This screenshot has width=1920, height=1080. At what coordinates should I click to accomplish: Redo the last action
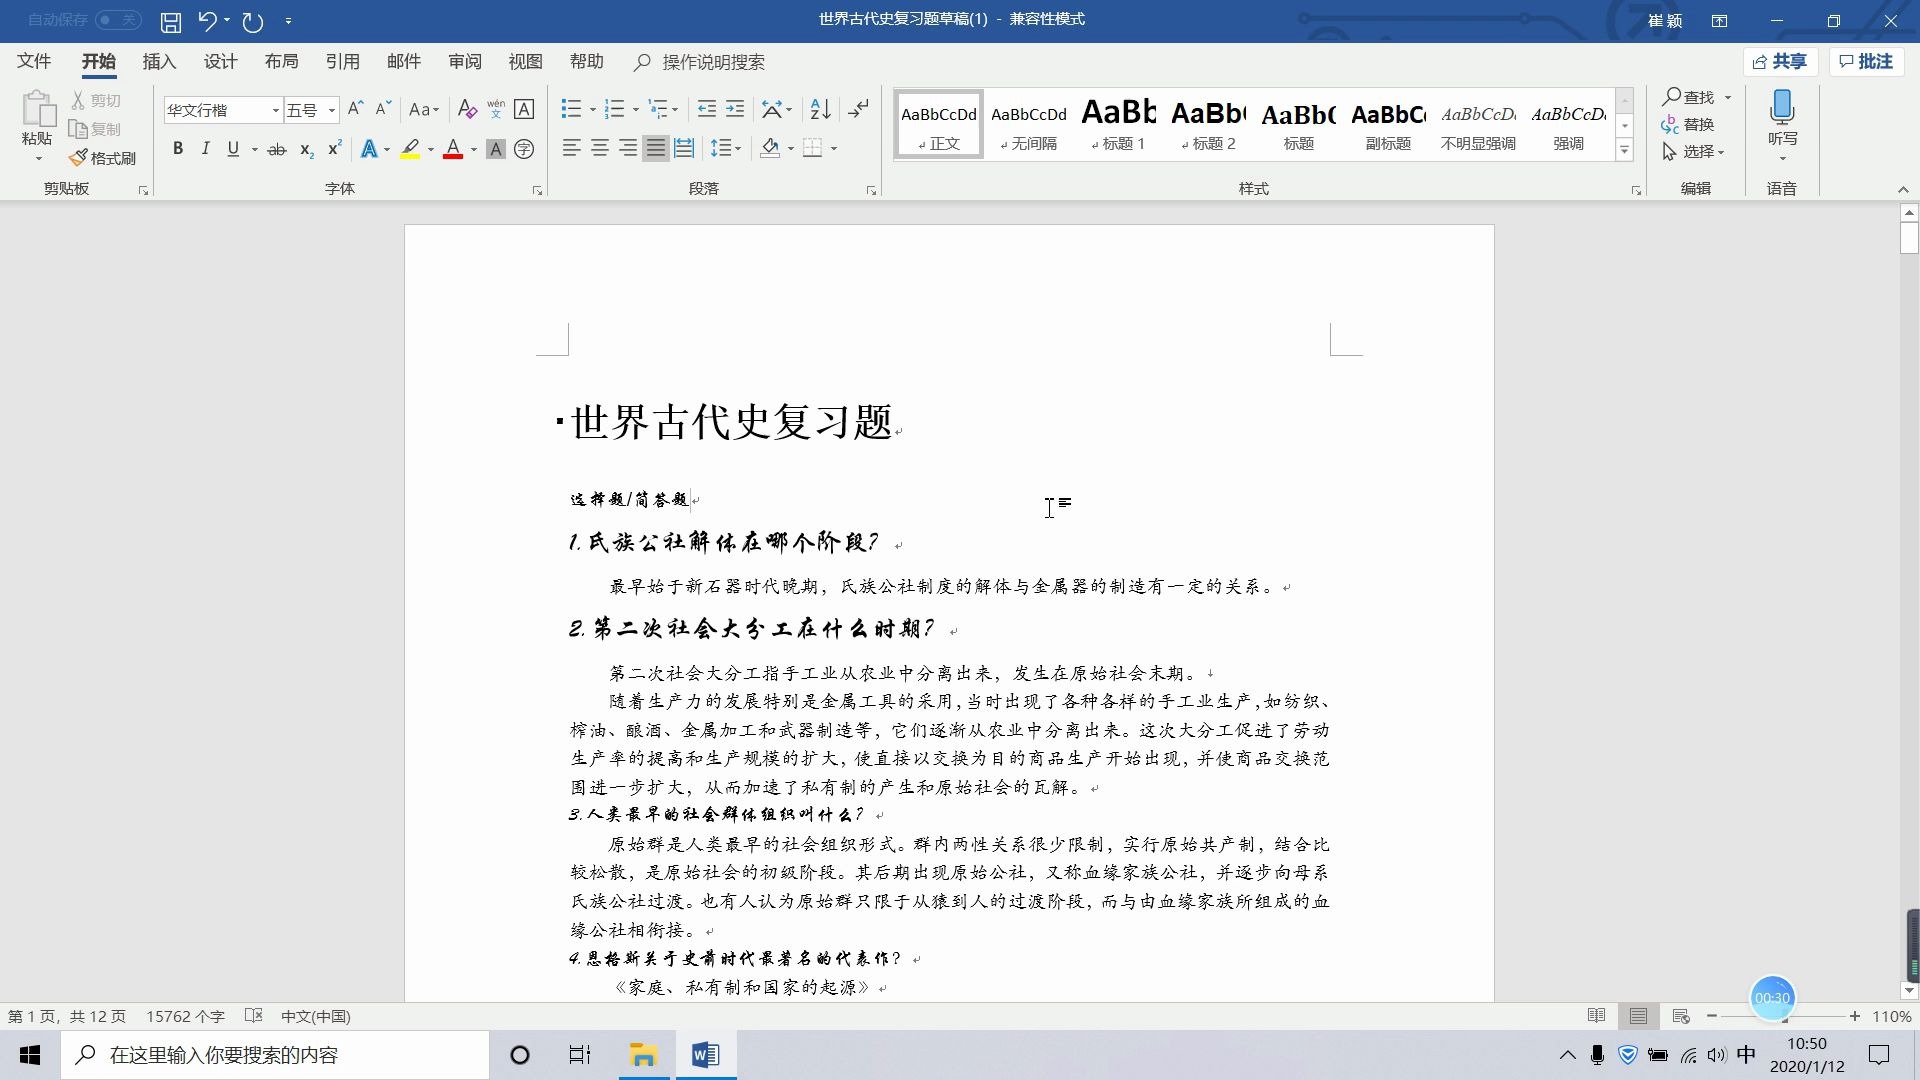253,21
